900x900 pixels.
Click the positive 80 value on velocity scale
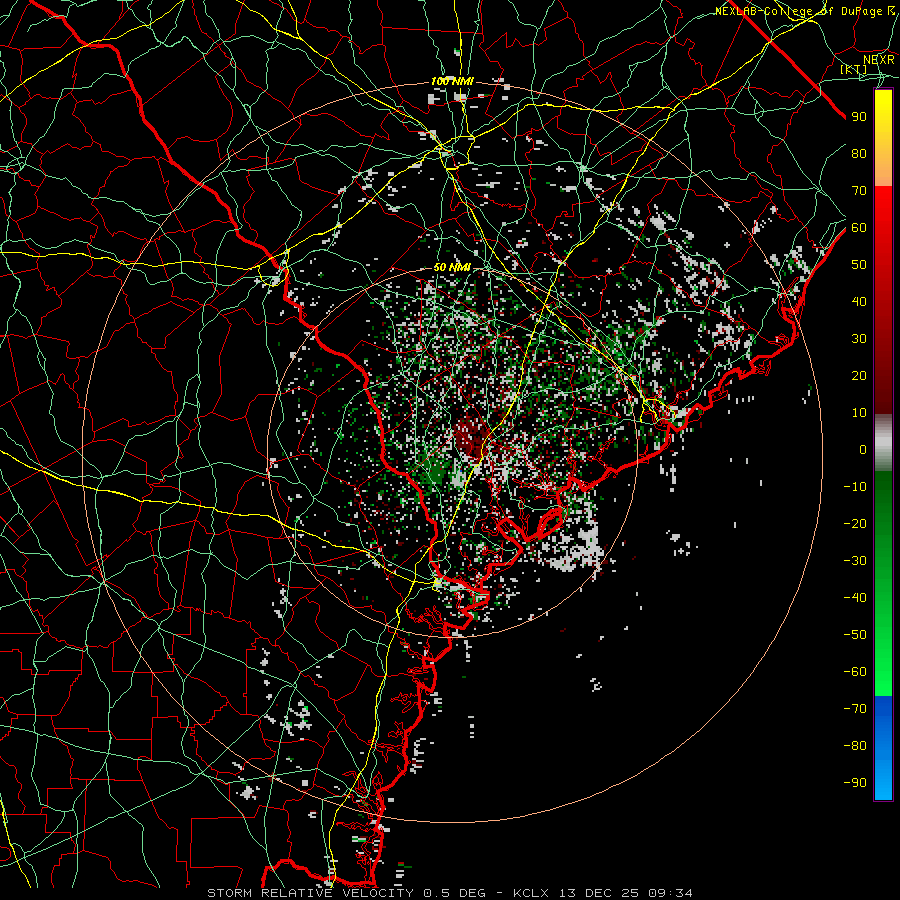(859, 153)
